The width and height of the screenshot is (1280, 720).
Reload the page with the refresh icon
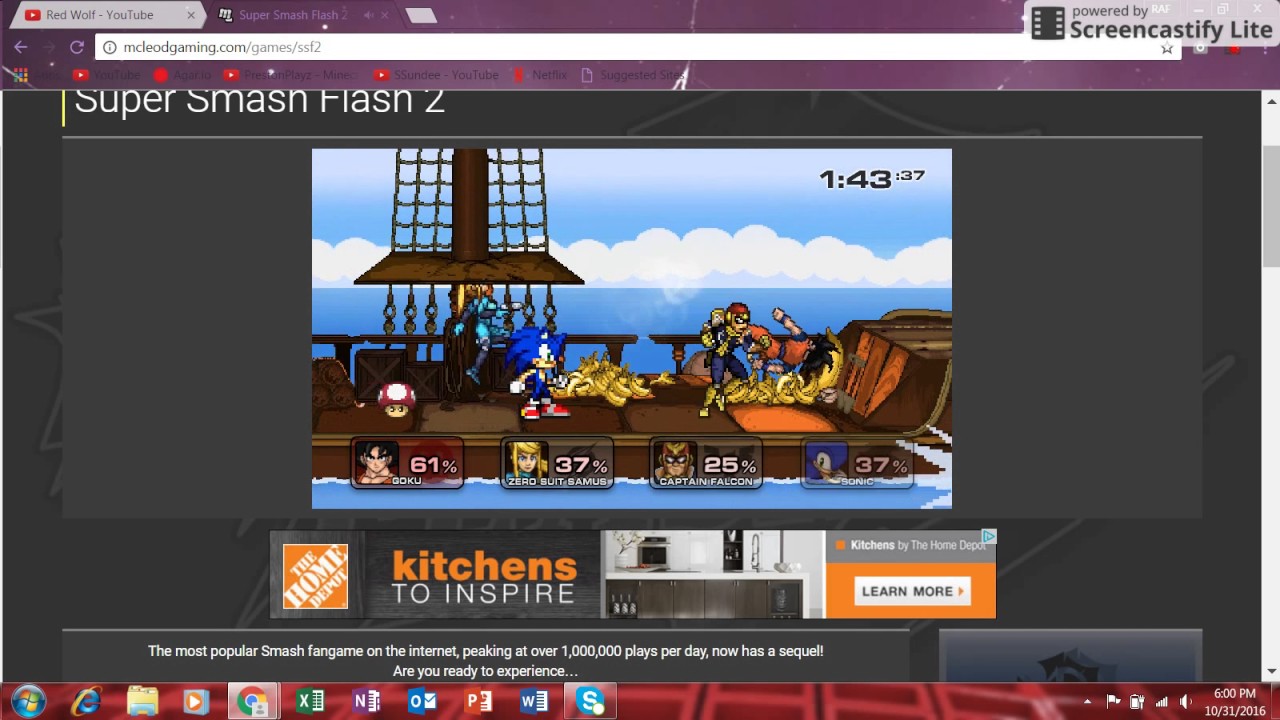(76, 47)
